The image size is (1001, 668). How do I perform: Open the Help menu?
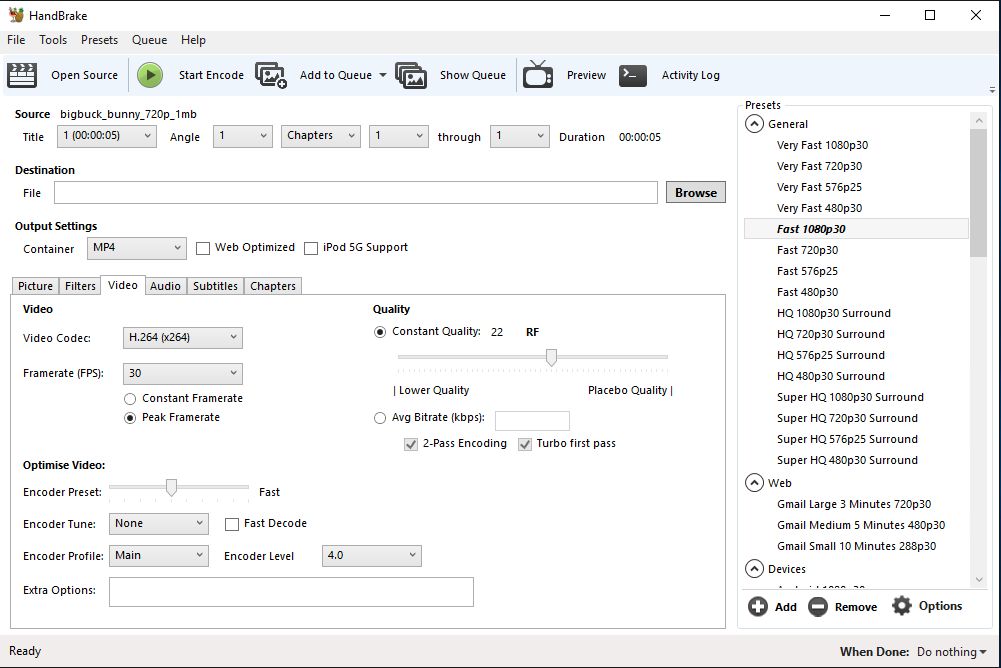click(193, 40)
